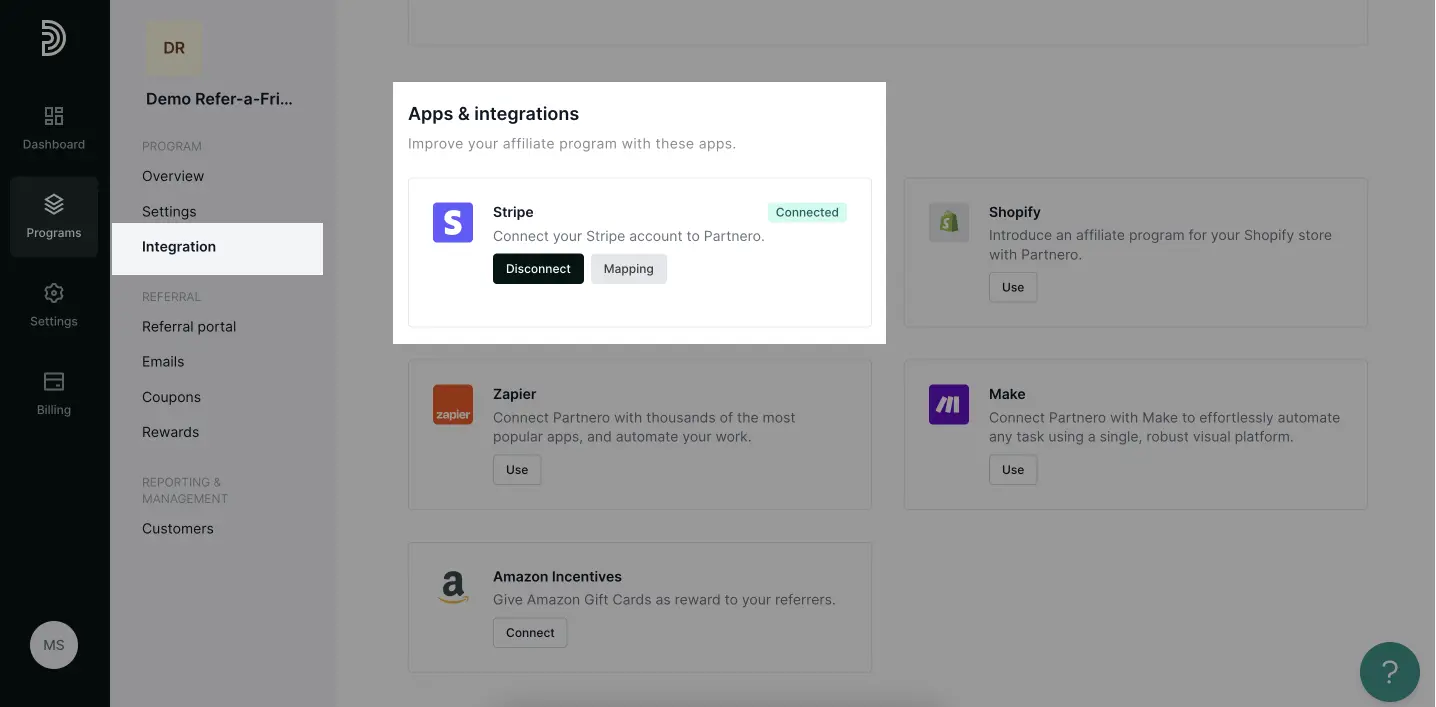
Task: Click the Zapier logo icon
Action: click(x=453, y=404)
